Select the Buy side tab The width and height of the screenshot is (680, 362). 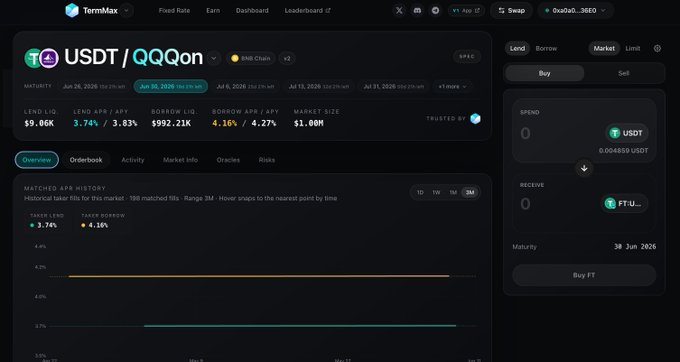click(x=545, y=73)
